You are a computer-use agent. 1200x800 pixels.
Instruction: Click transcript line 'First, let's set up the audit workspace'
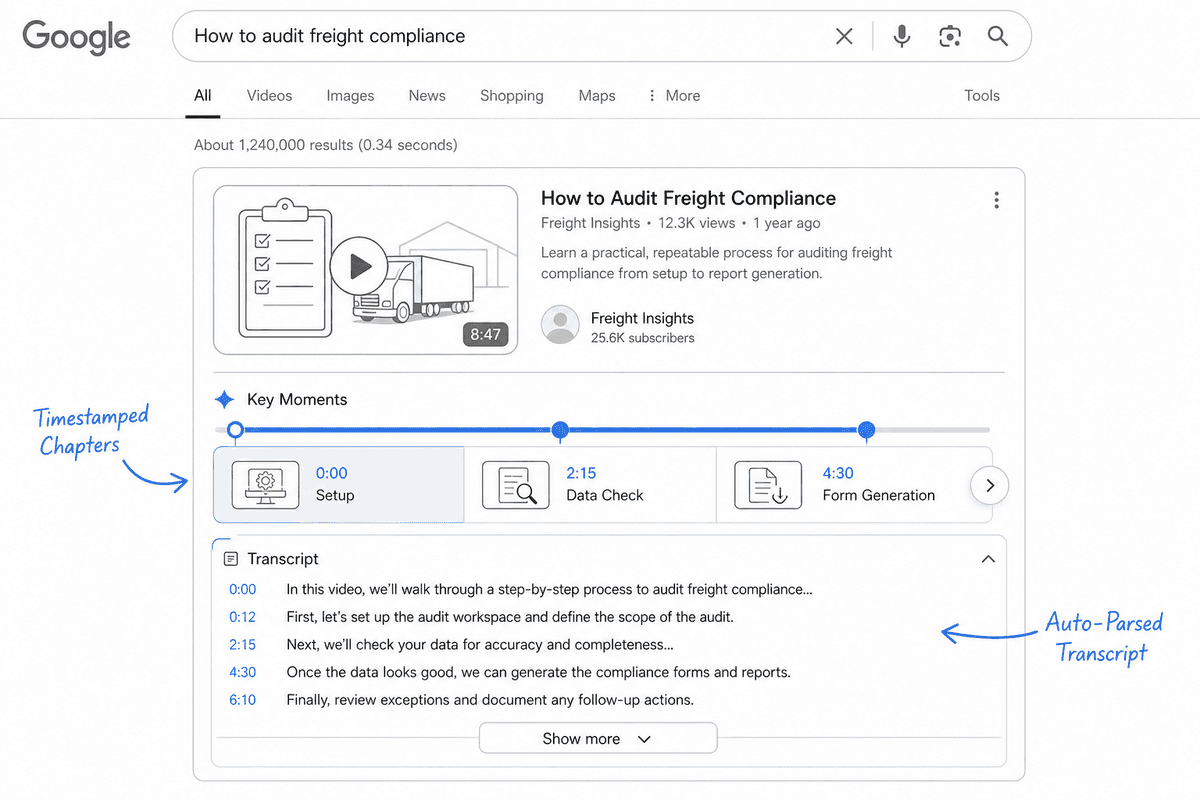click(x=510, y=617)
